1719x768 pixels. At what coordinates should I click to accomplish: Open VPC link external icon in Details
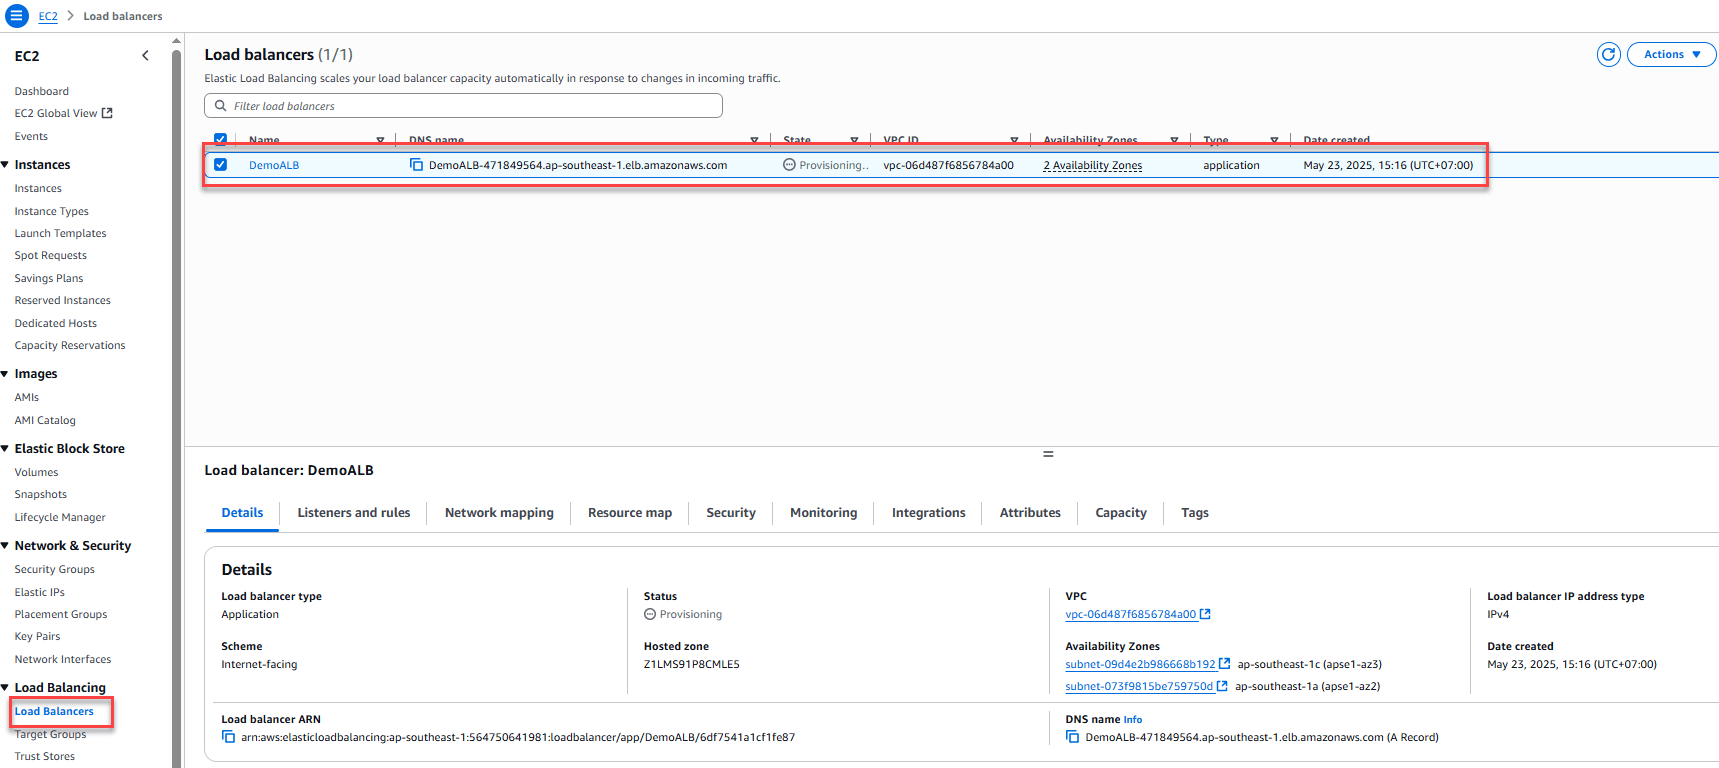pyautogui.click(x=1205, y=614)
